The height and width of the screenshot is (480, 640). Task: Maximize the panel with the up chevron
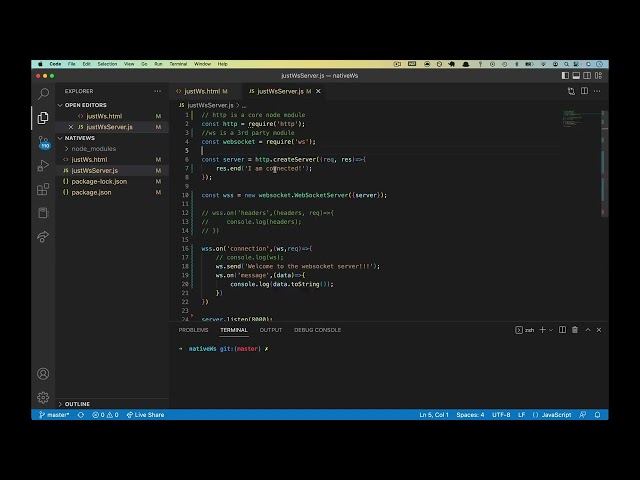coord(588,330)
